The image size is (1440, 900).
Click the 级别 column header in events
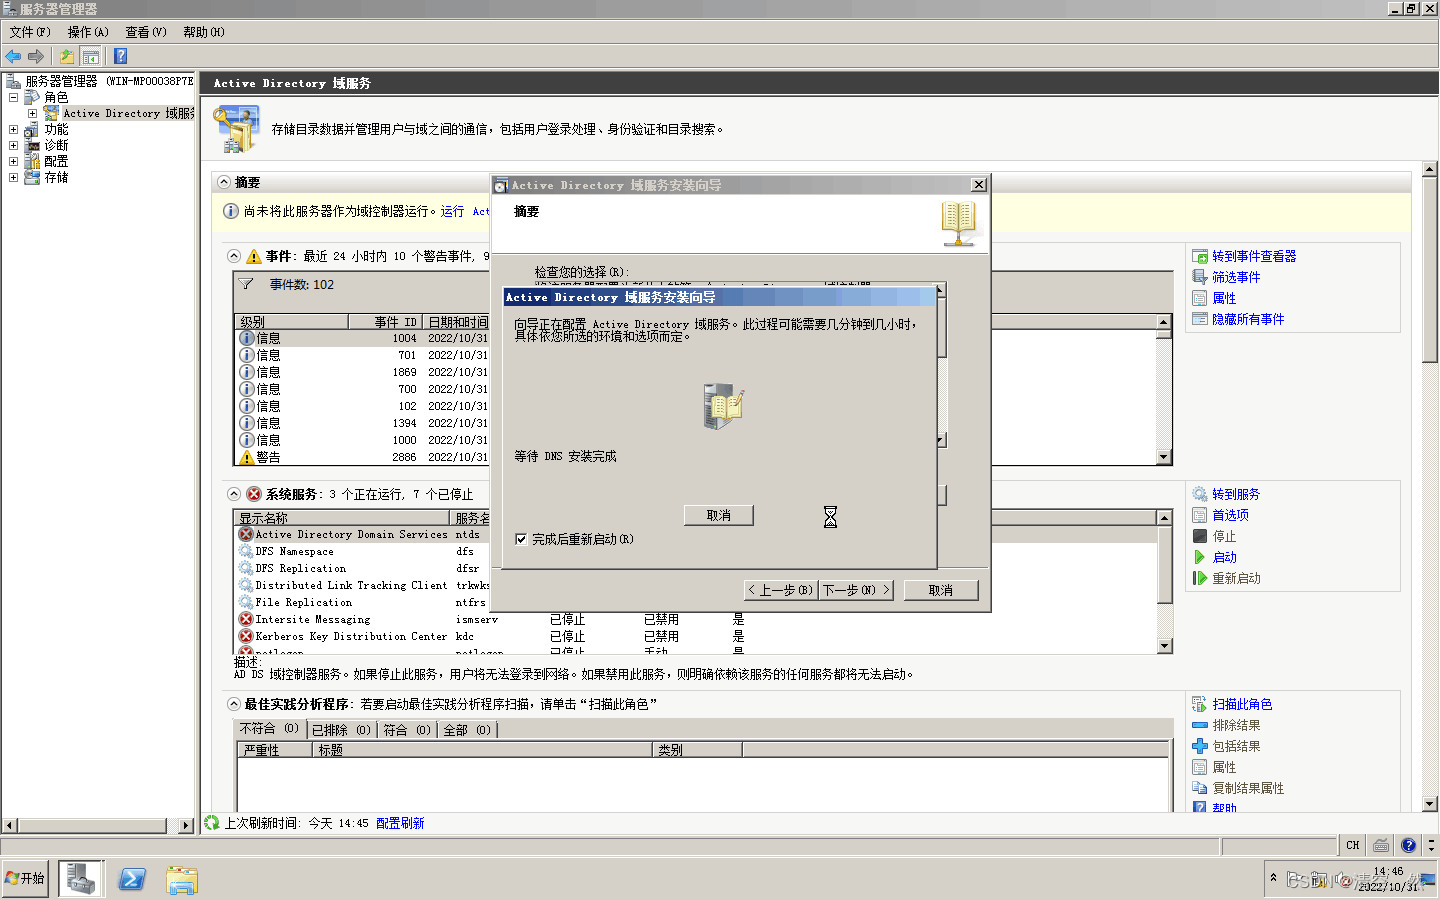coord(292,322)
